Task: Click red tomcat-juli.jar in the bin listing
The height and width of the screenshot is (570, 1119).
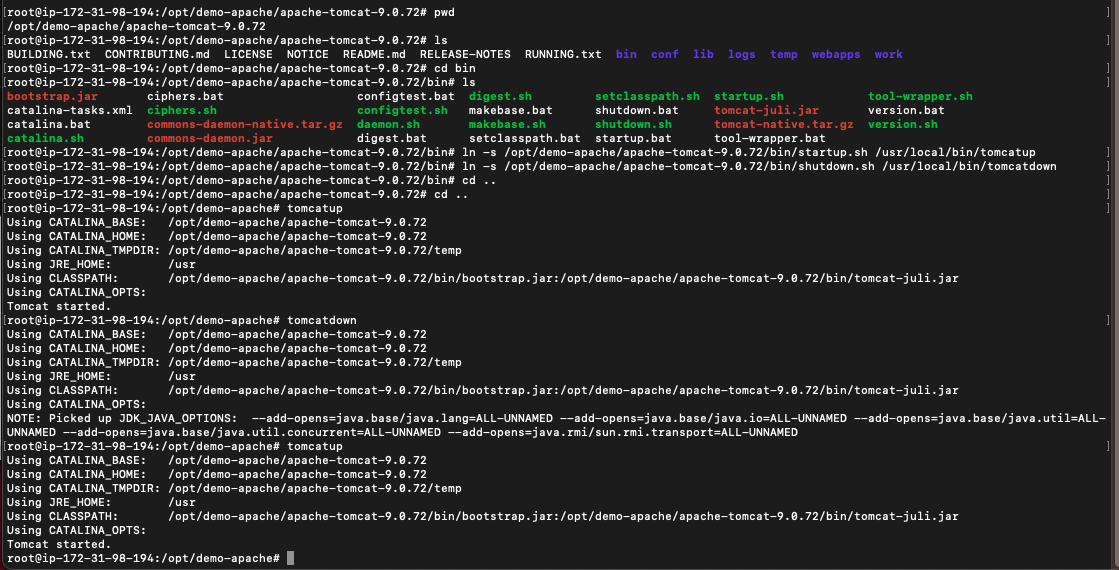Action: 766,111
